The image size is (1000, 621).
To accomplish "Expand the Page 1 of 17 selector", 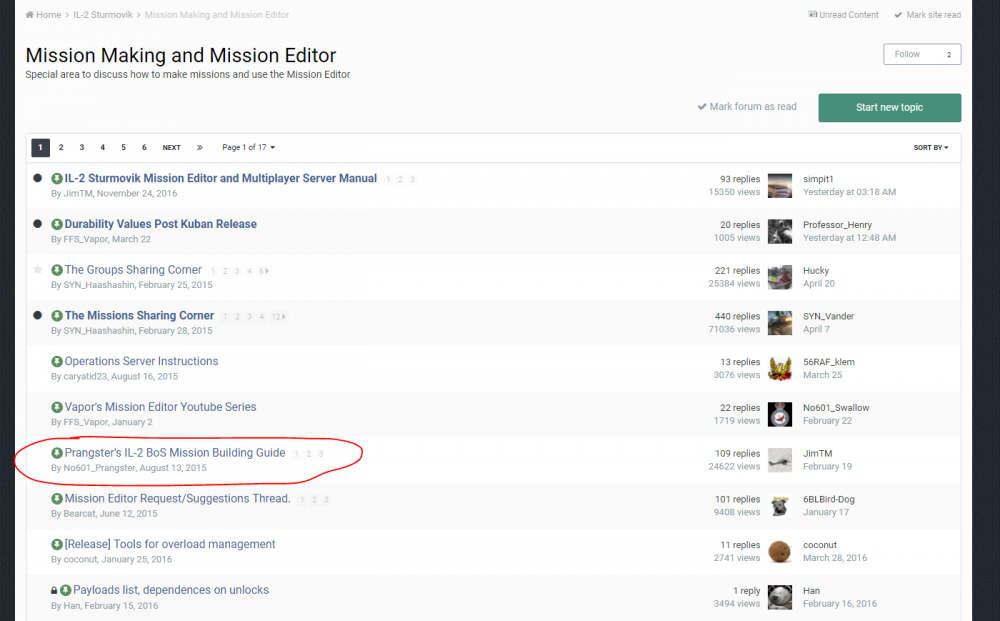I will [x=248, y=148].
